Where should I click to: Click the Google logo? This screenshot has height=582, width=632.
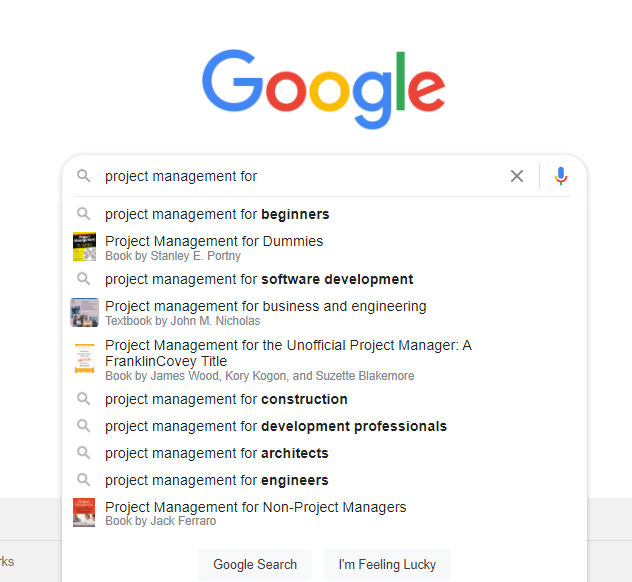tap(323, 84)
